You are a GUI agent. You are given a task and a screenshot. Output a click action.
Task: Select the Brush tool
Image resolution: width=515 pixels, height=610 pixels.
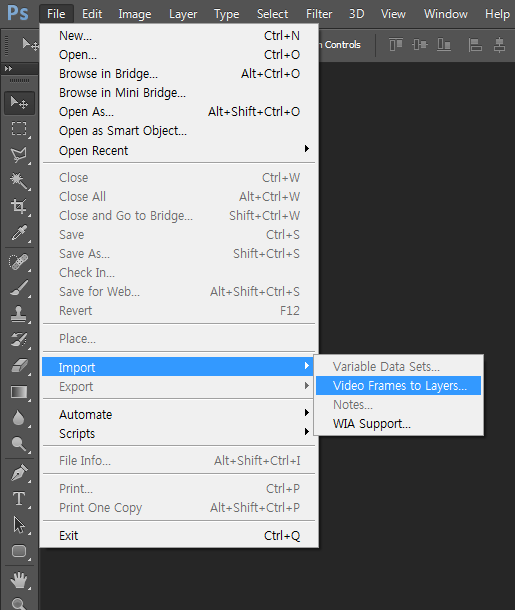[x=19, y=288]
